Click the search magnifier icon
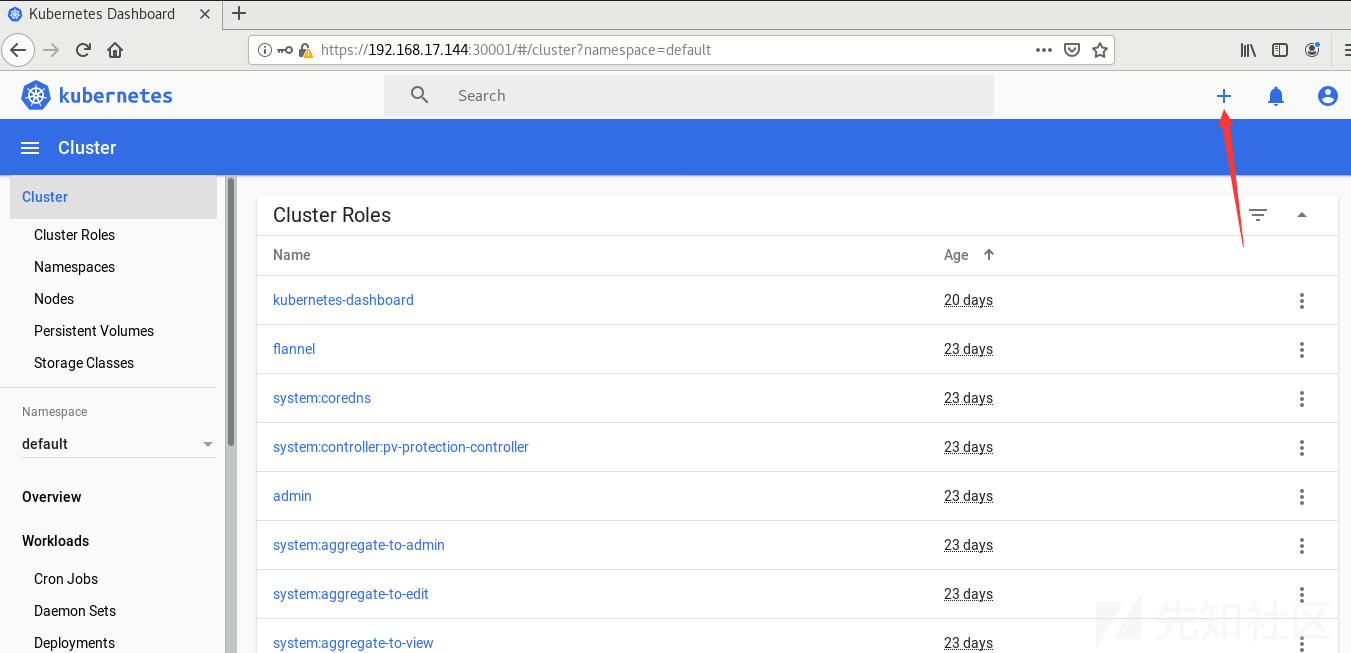 [420, 95]
